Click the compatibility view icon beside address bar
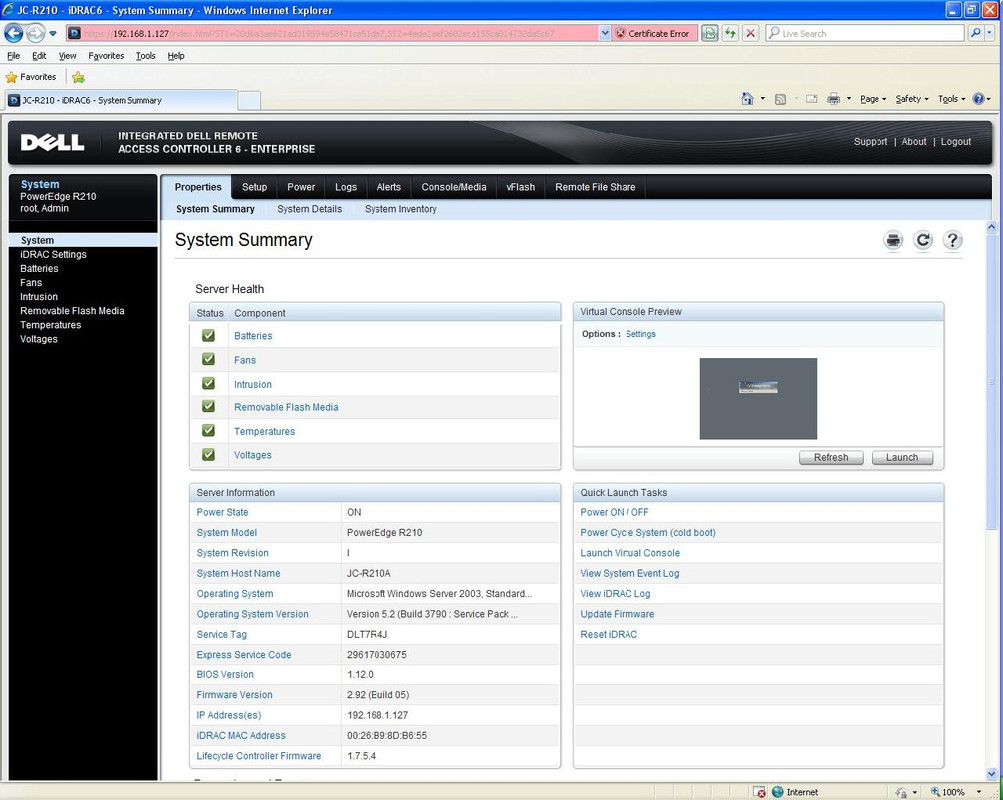 coord(709,33)
